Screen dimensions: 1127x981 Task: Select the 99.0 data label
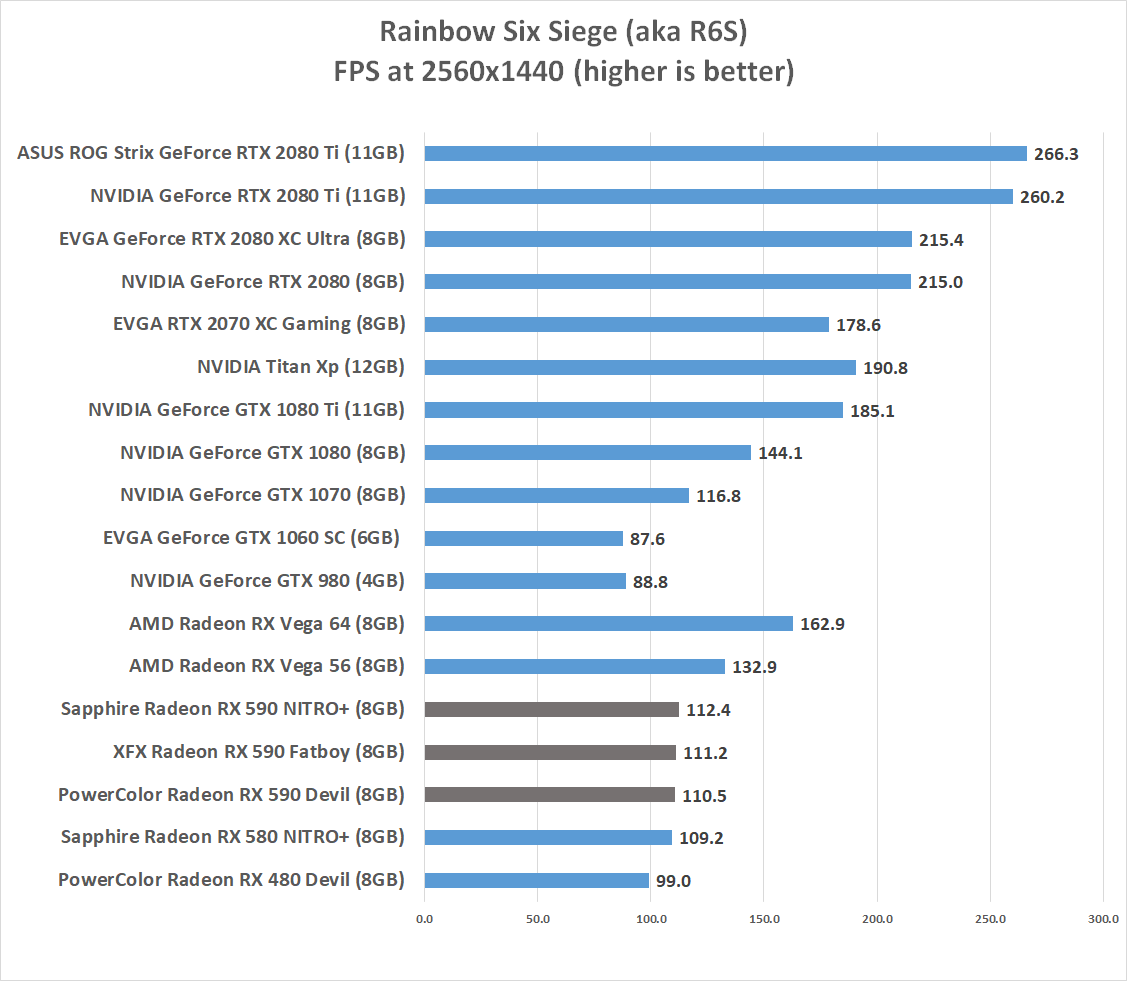pos(673,881)
